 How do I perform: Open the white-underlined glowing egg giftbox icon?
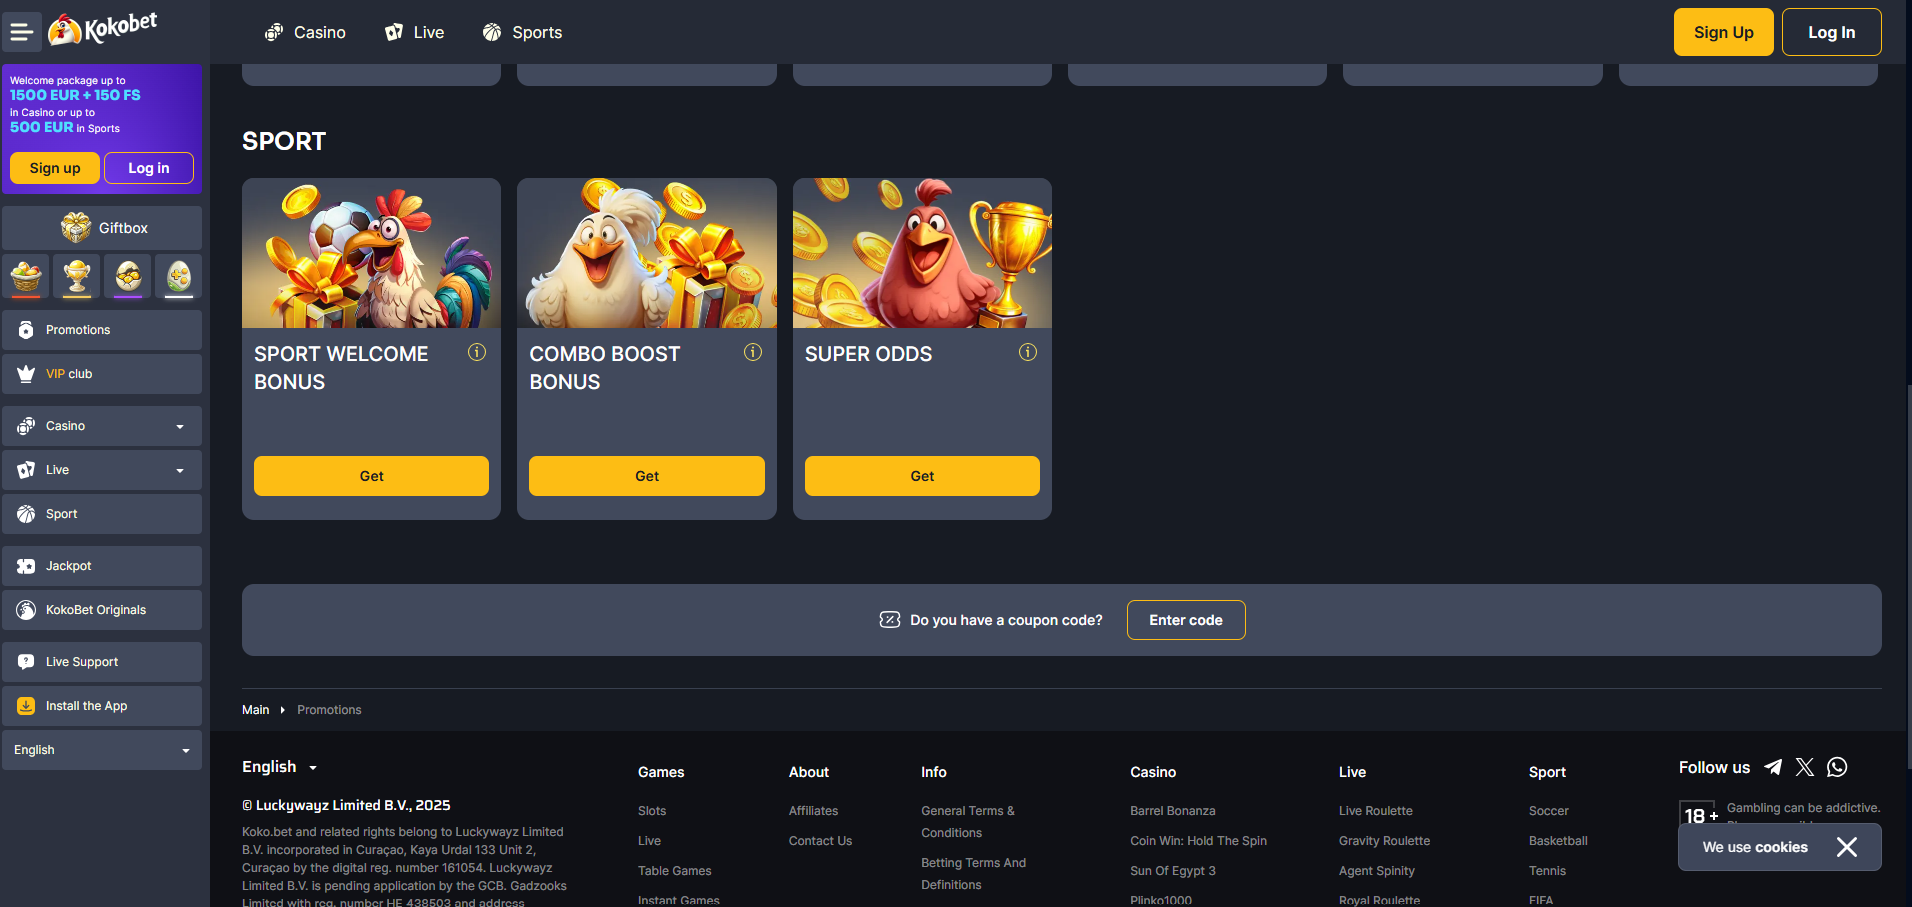point(179,276)
